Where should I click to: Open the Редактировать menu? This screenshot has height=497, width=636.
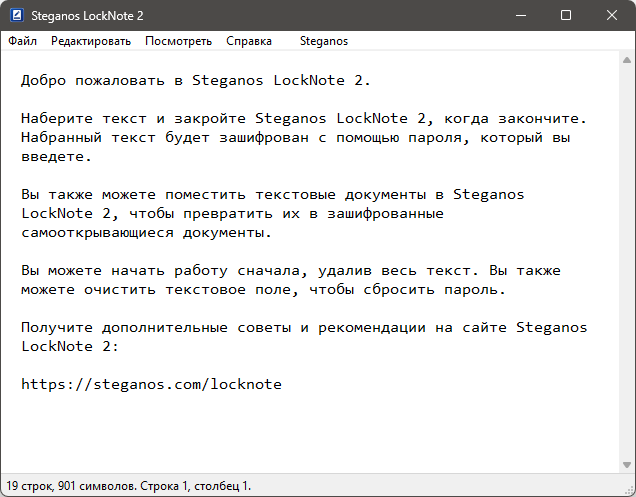[x=91, y=41]
